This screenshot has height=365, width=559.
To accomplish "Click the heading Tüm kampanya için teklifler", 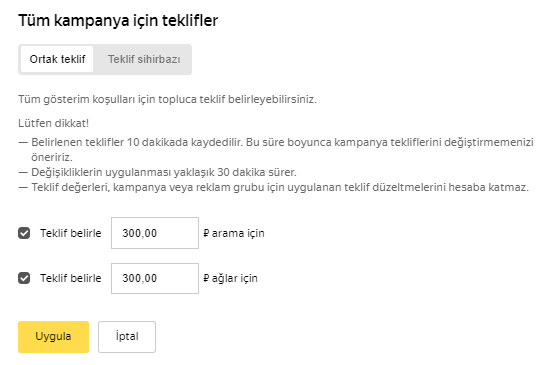I will [x=118, y=20].
